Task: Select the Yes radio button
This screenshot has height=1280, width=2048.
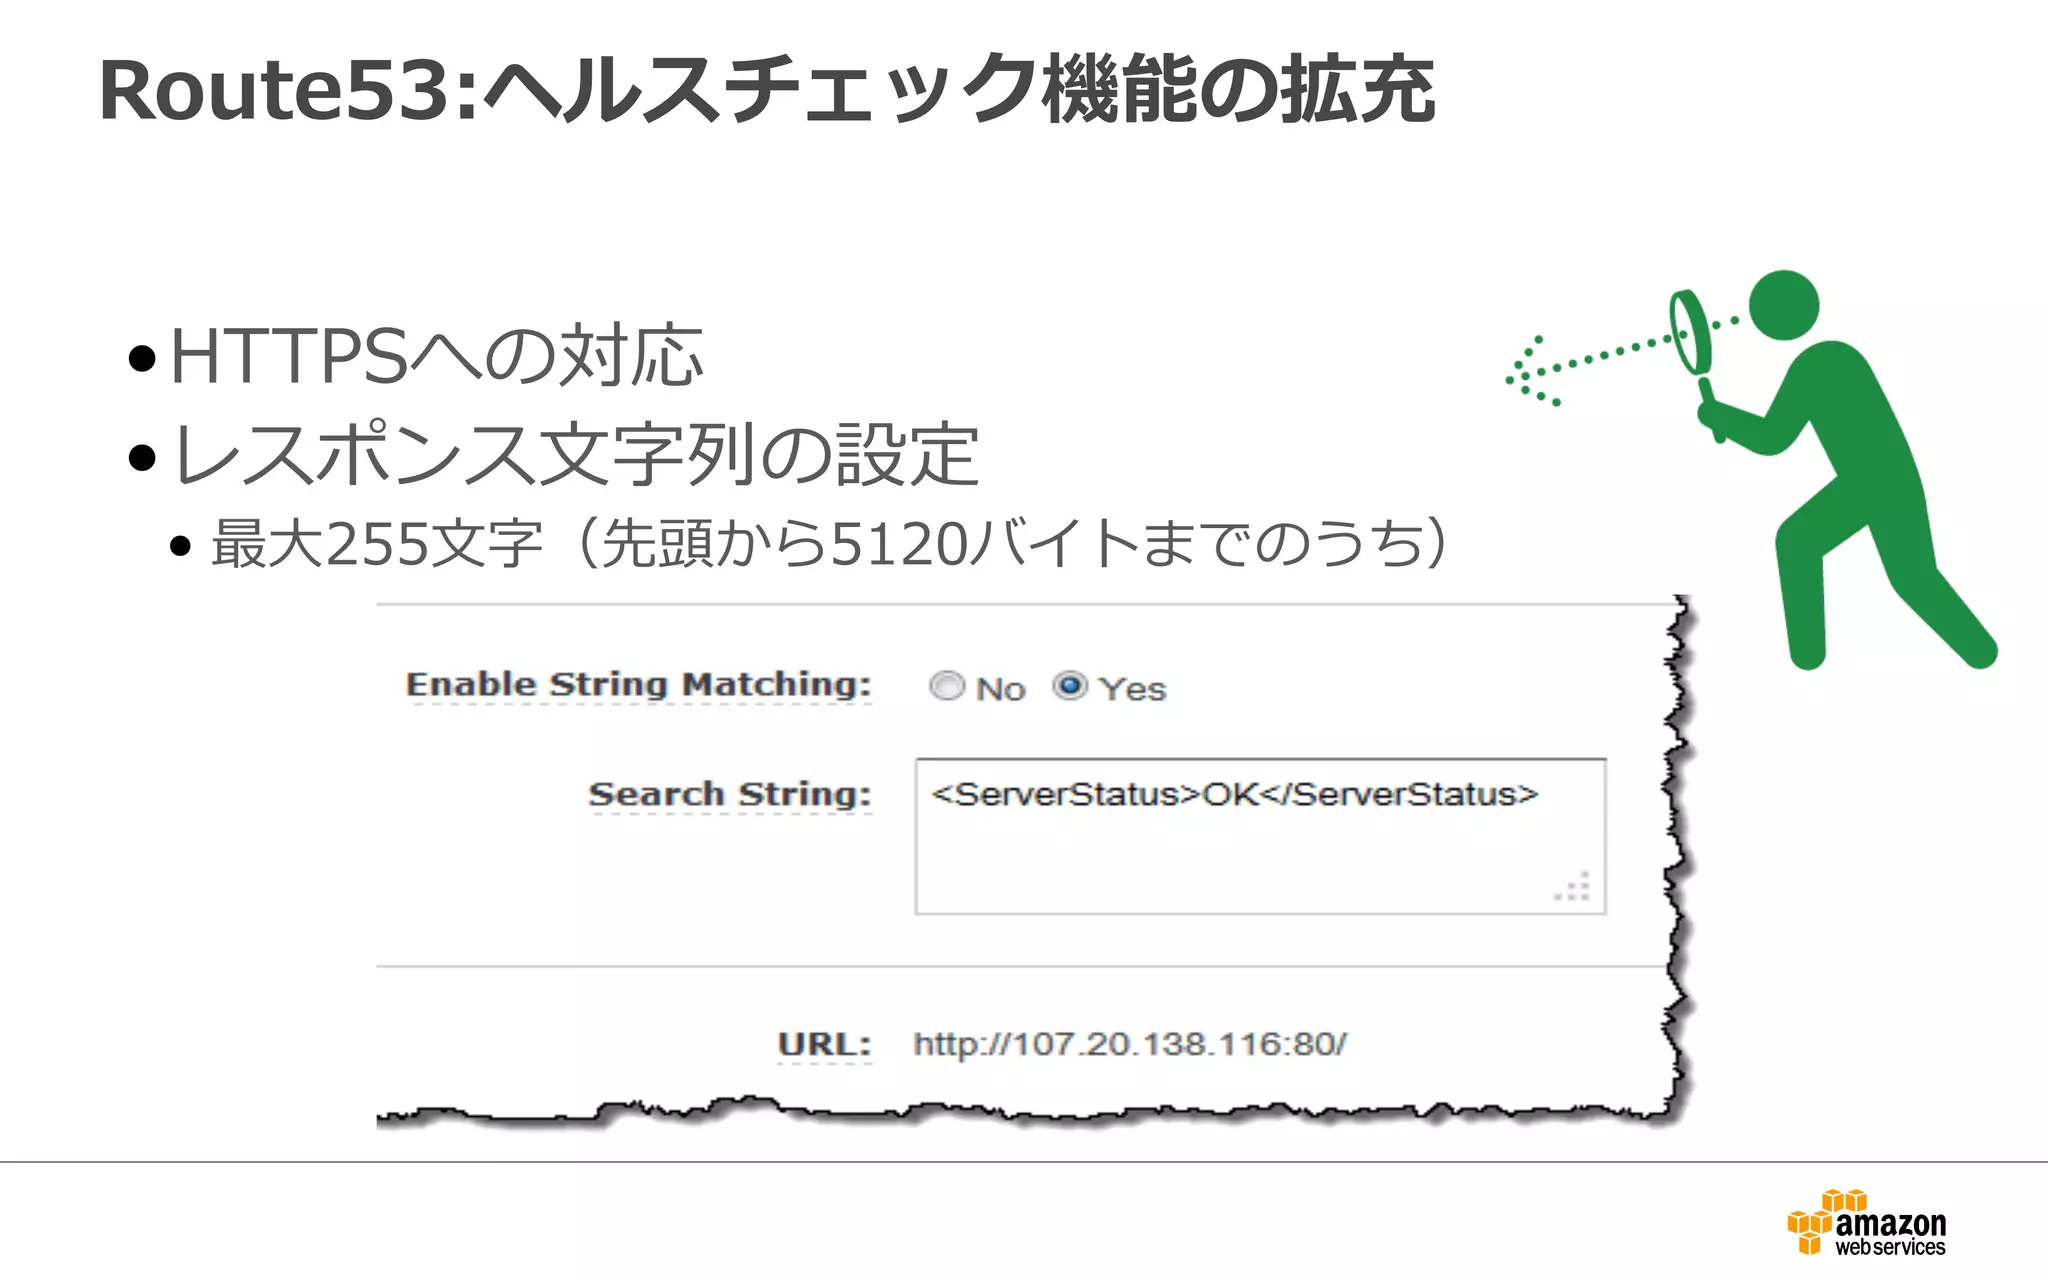Action: tap(1070, 686)
